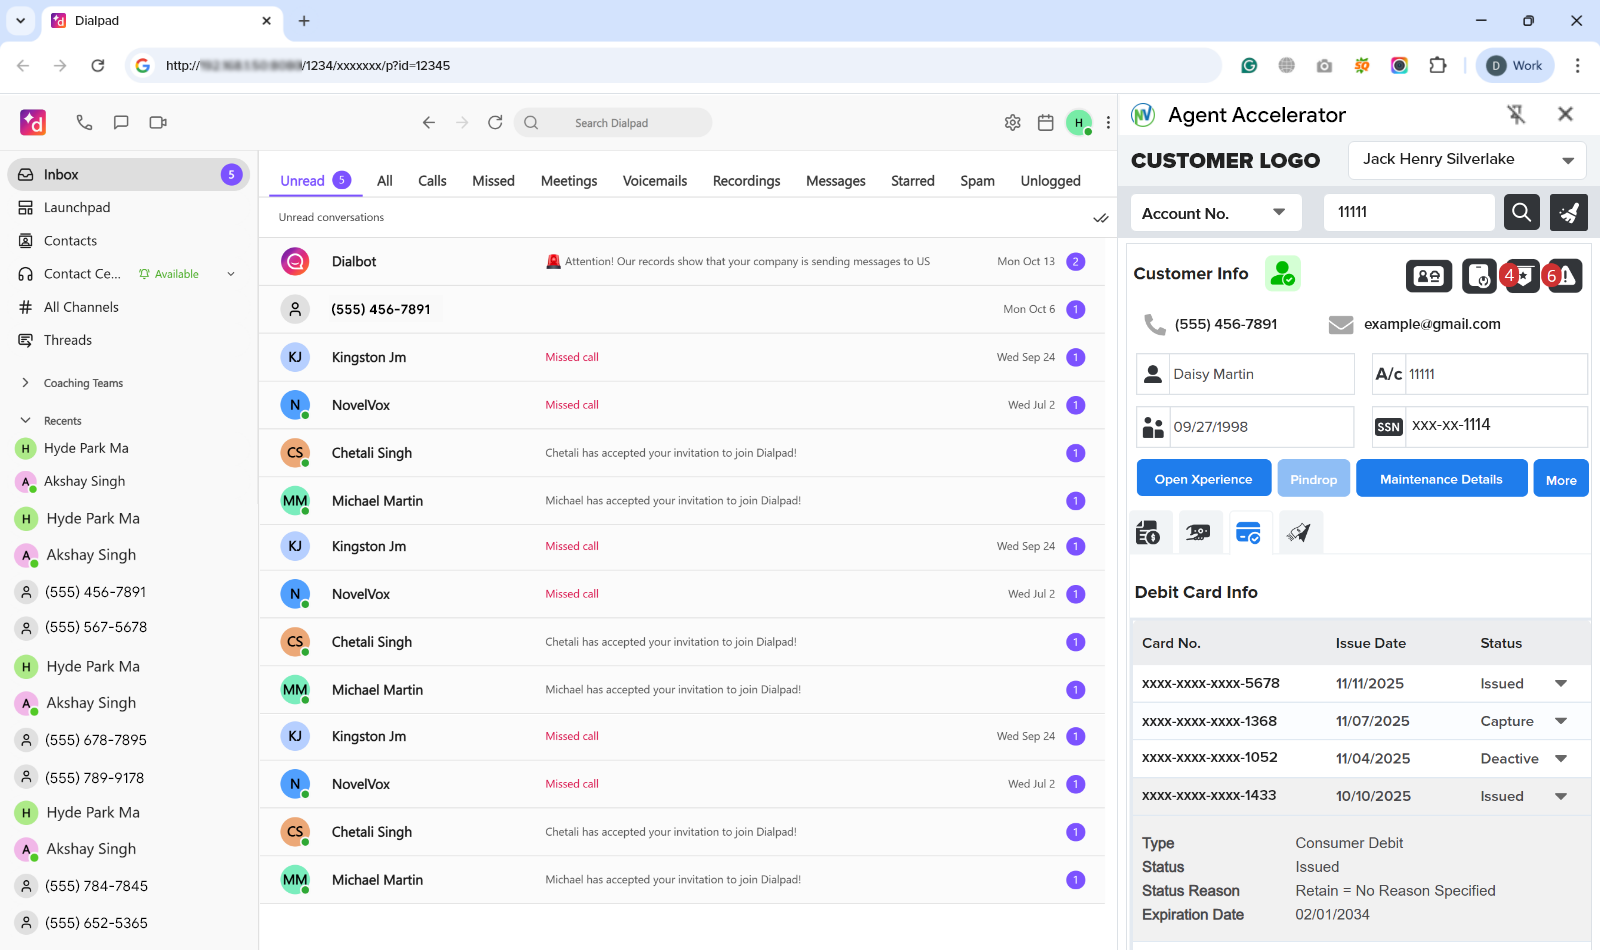This screenshot has height=950, width=1600.
Task: Switch to the Calls tab
Action: click(x=432, y=181)
